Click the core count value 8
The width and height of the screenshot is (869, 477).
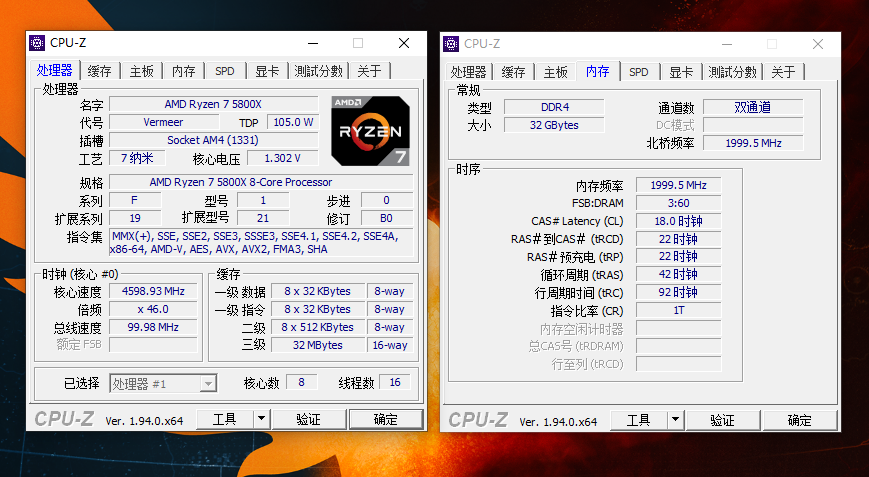[x=301, y=382]
